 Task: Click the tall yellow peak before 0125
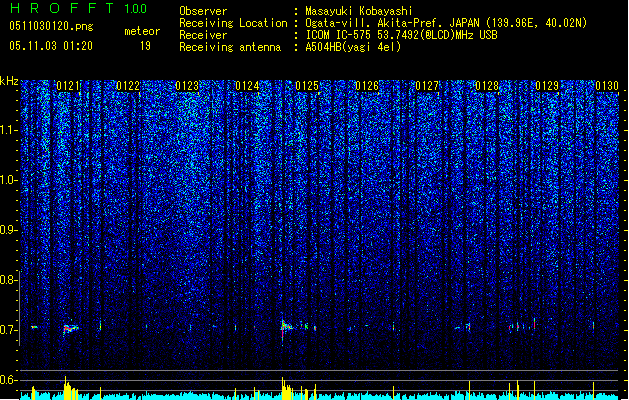pos(283,388)
